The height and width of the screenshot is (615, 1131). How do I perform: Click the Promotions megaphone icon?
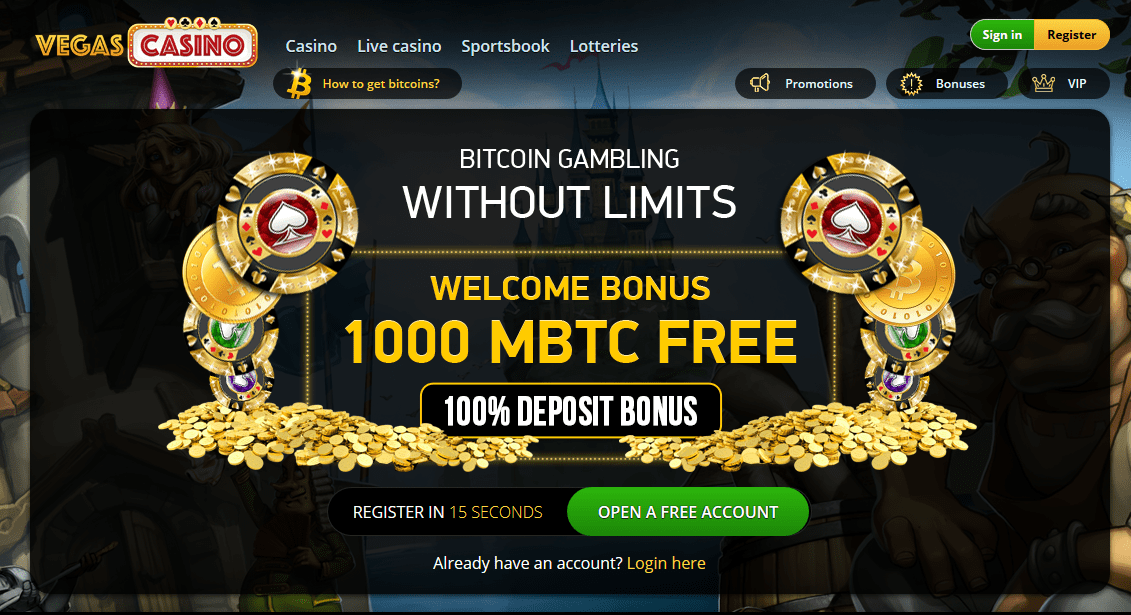coord(760,84)
